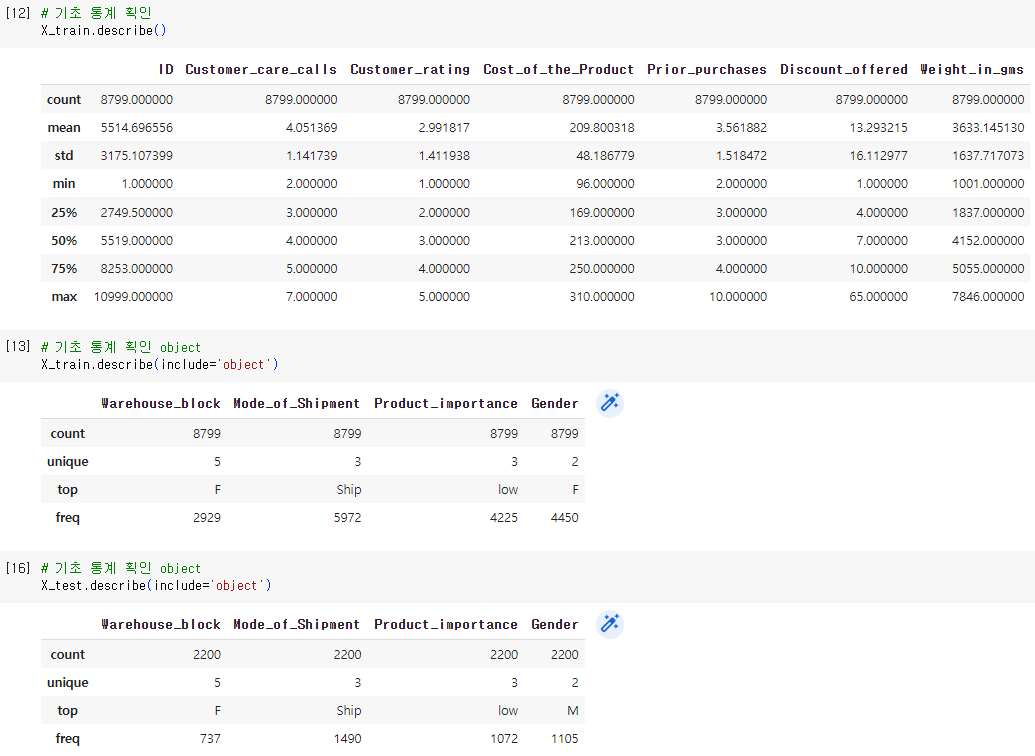Click Gender header in X_test object table
This screenshot has width=1035, height=756.
tap(554, 625)
